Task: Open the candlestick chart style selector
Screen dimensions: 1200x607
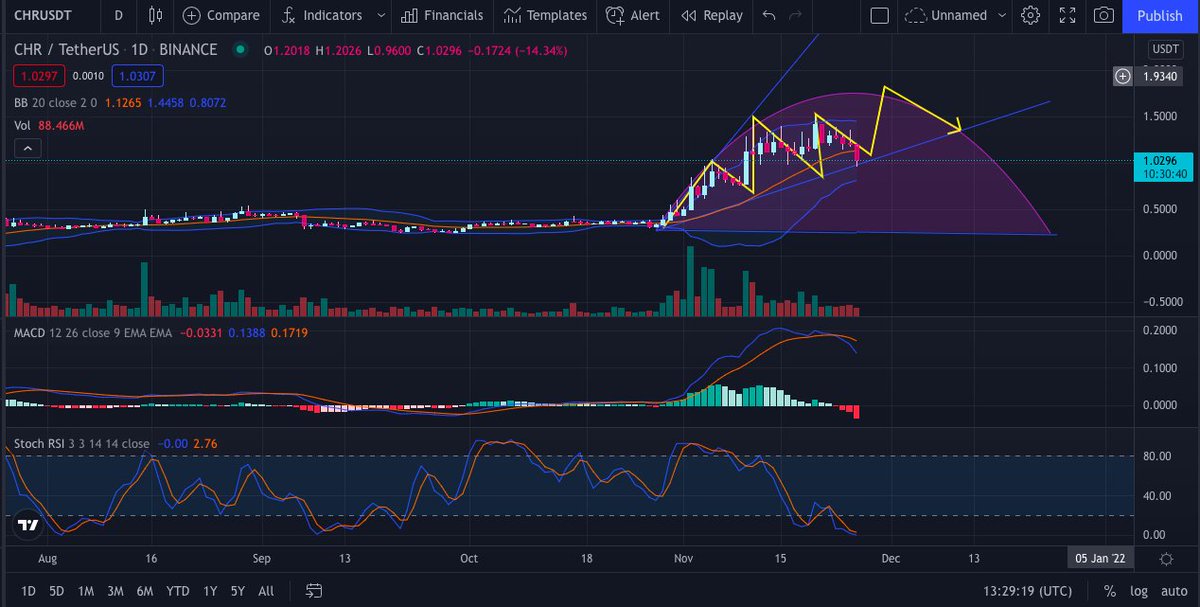Action: point(154,15)
